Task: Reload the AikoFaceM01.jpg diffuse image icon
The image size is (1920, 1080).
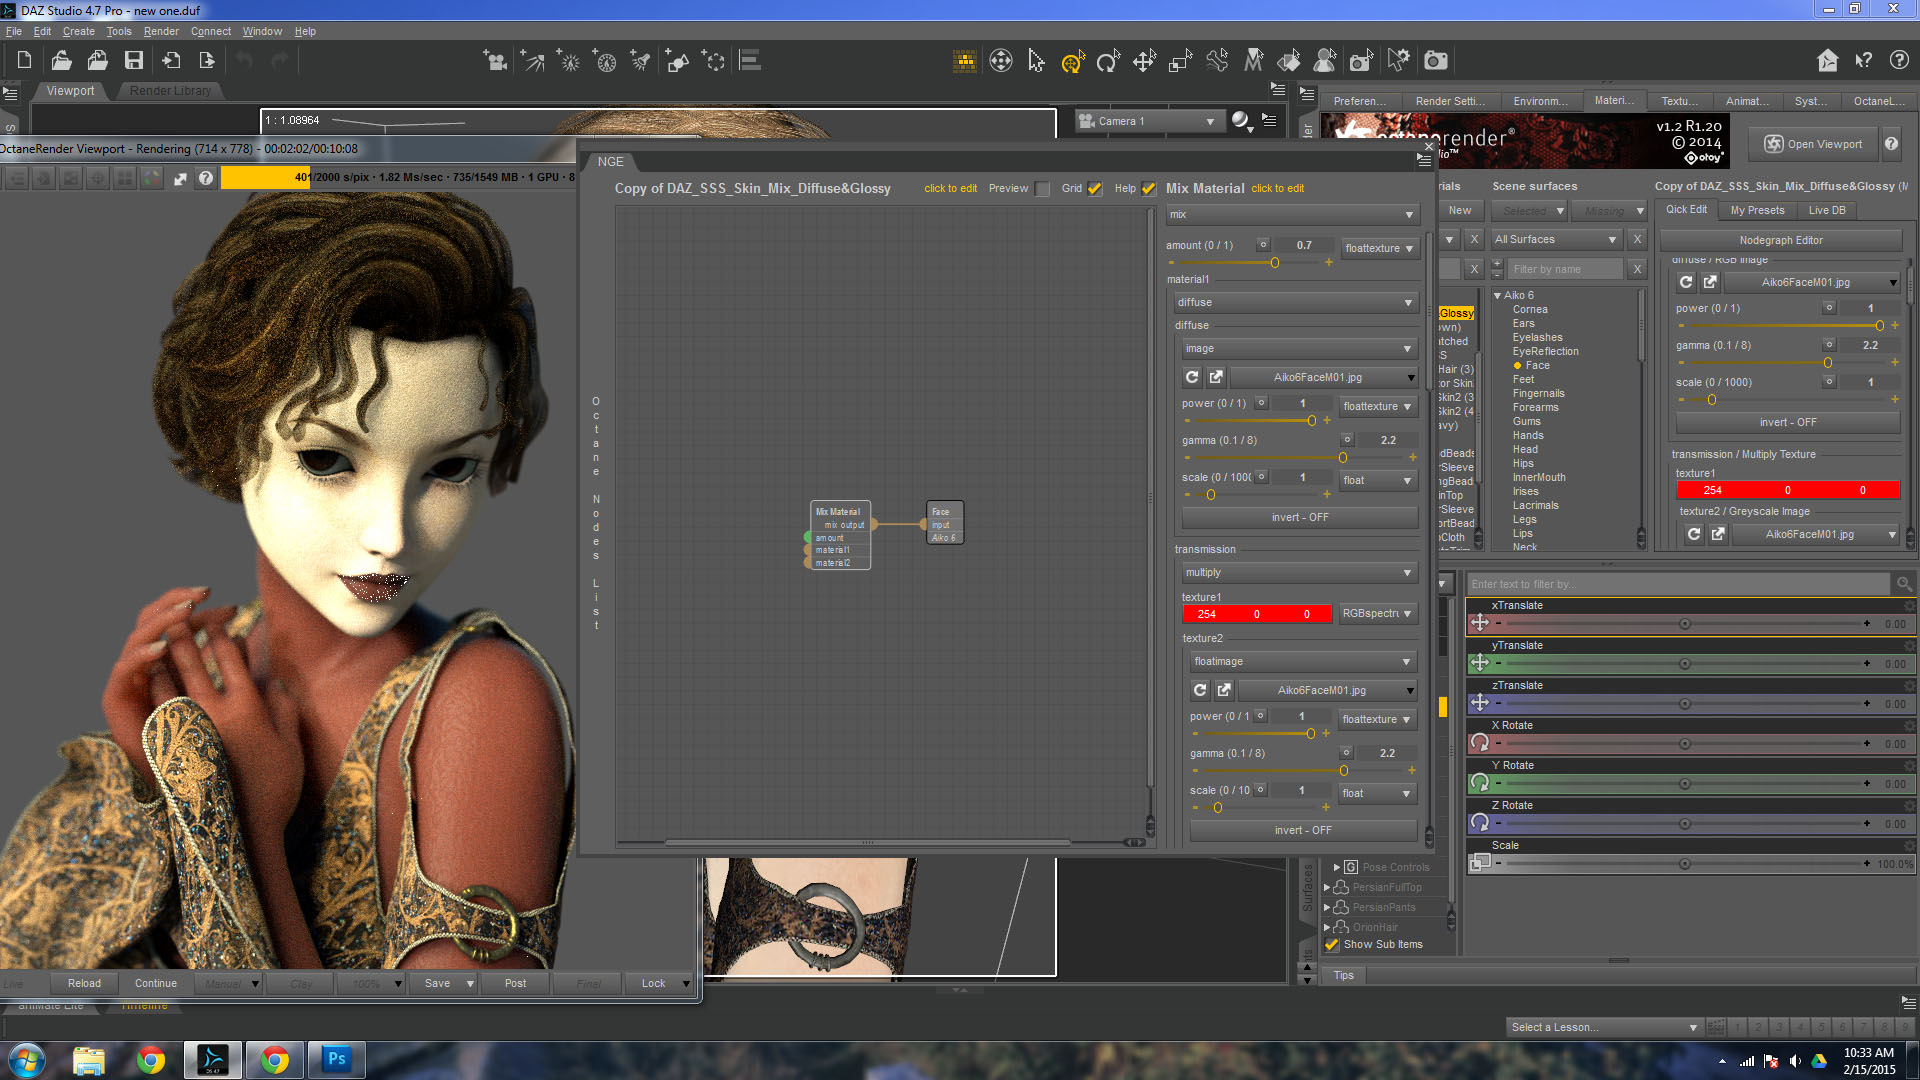Action: tap(1192, 377)
